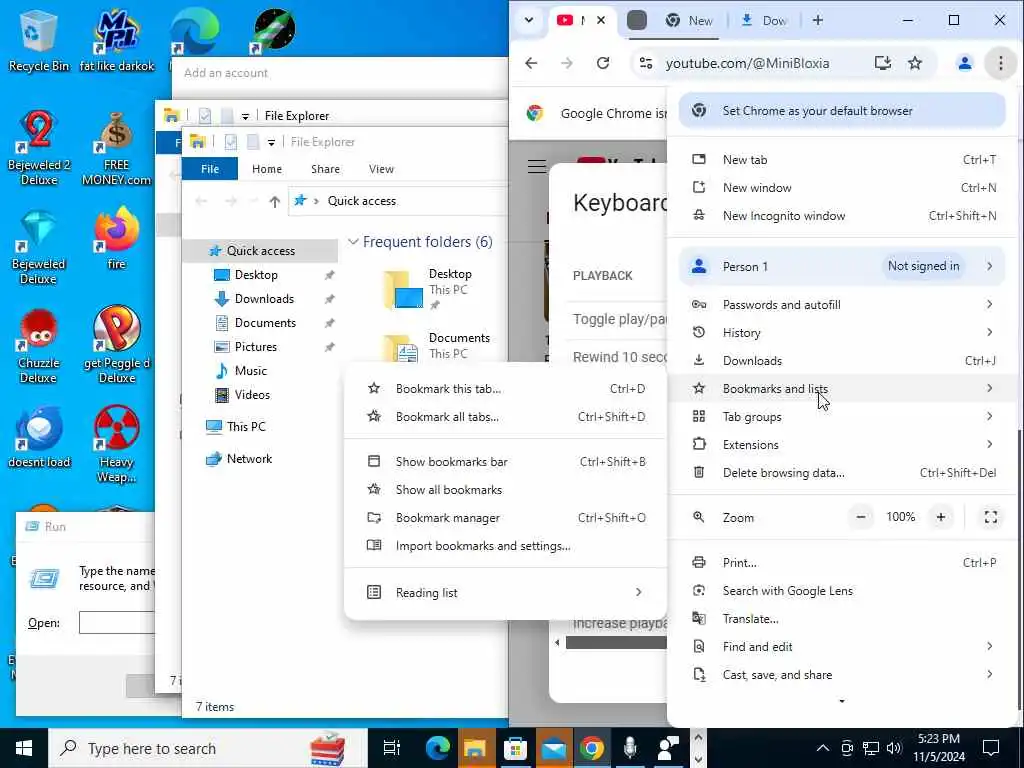Open File Explorer from the taskbar
This screenshot has width=1024, height=768.
[x=475, y=748]
